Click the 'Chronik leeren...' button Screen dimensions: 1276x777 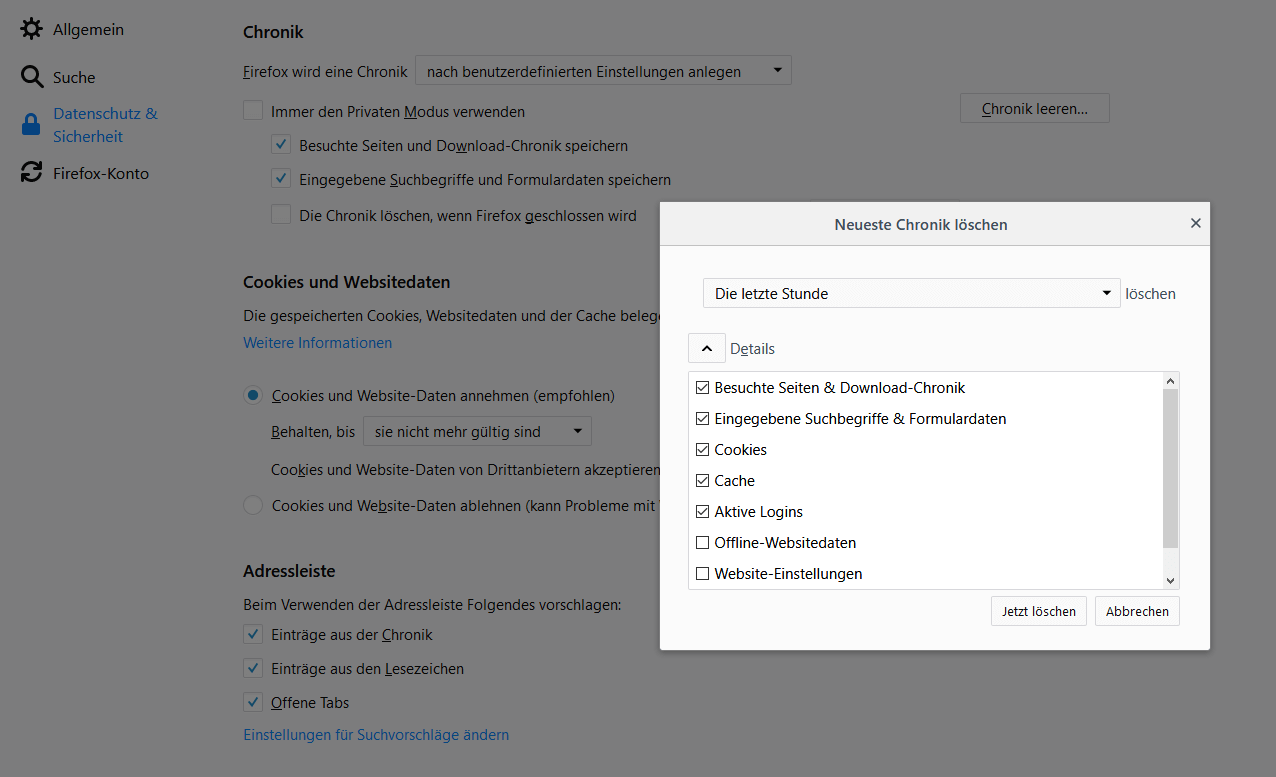pyautogui.click(x=1034, y=108)
